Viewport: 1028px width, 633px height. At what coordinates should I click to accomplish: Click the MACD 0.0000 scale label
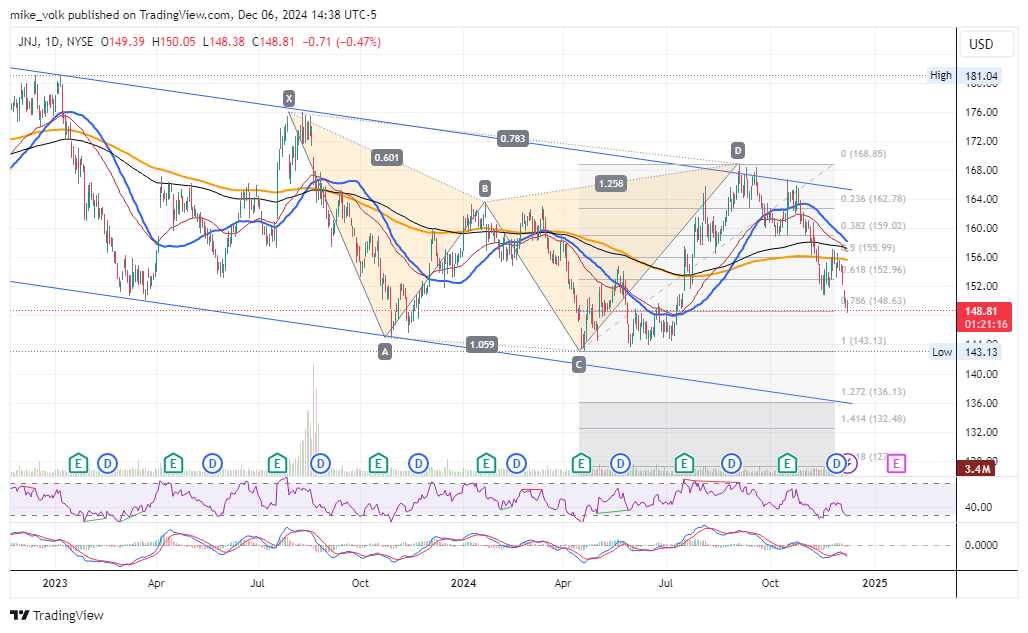[981, 545]
